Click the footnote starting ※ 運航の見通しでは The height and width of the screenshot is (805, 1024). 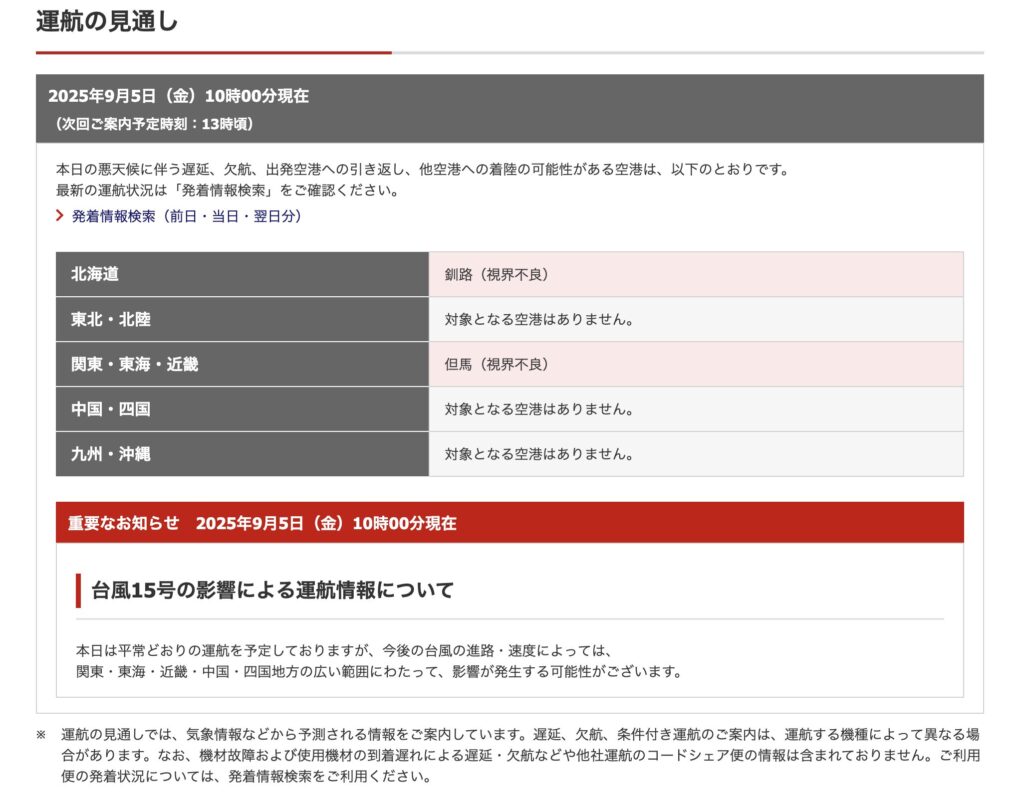tap(508, 755)
